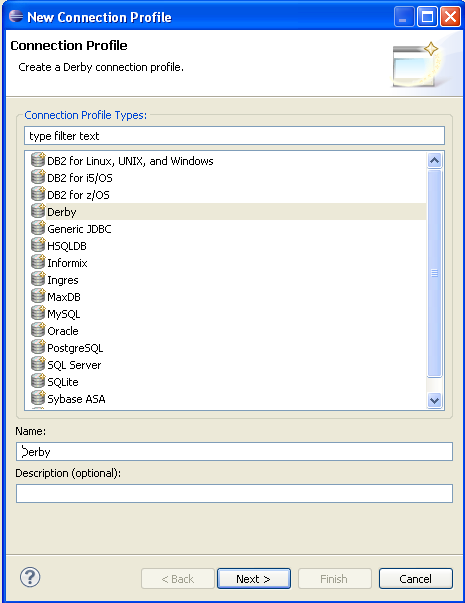The image size is (465, 603).
Task: Click the Derby database icon
Action: (x=38, y=211)
